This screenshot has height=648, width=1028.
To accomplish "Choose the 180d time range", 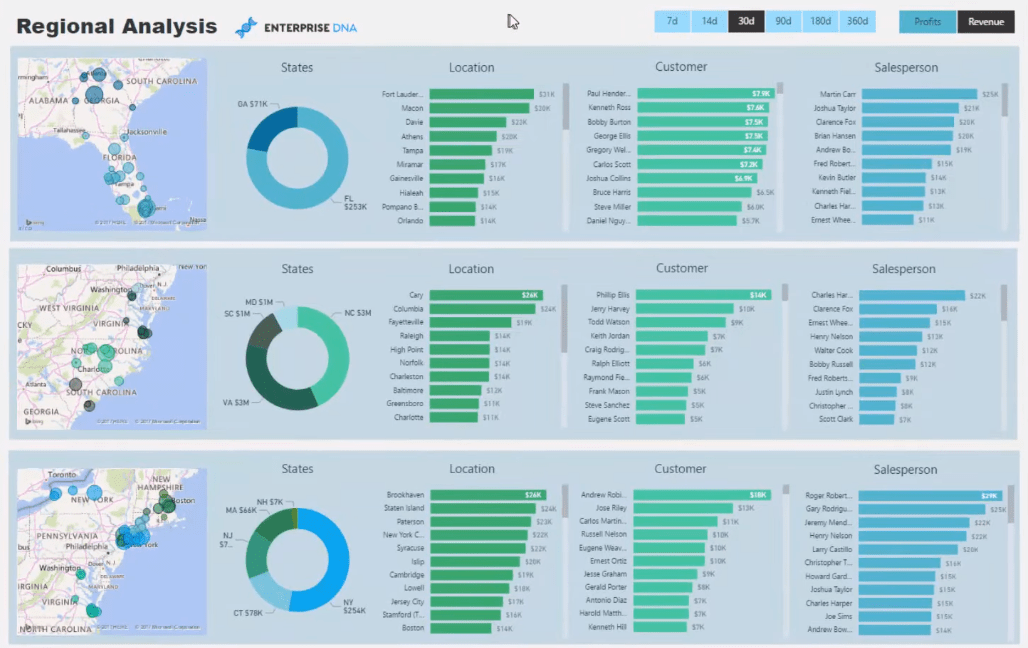I will tap(820, 22).
